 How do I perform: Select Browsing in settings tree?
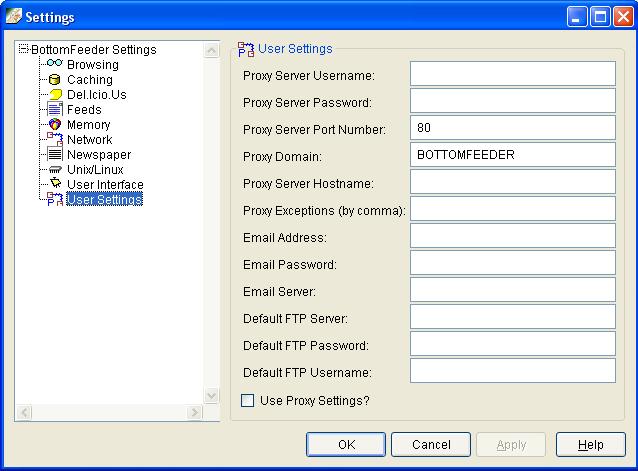[93, 65]
